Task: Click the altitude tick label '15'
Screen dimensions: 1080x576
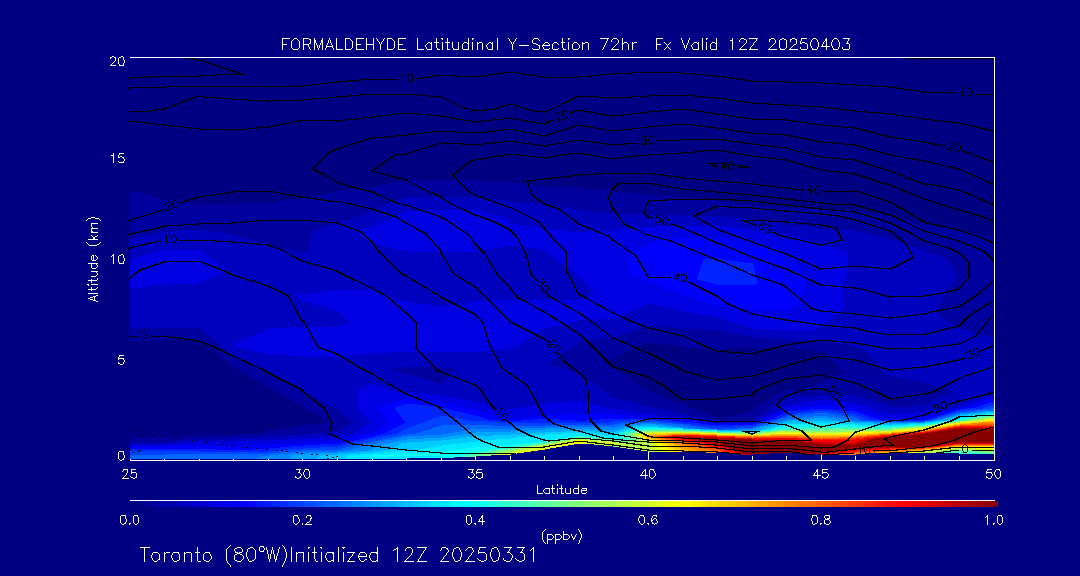Action: (116, 158)
